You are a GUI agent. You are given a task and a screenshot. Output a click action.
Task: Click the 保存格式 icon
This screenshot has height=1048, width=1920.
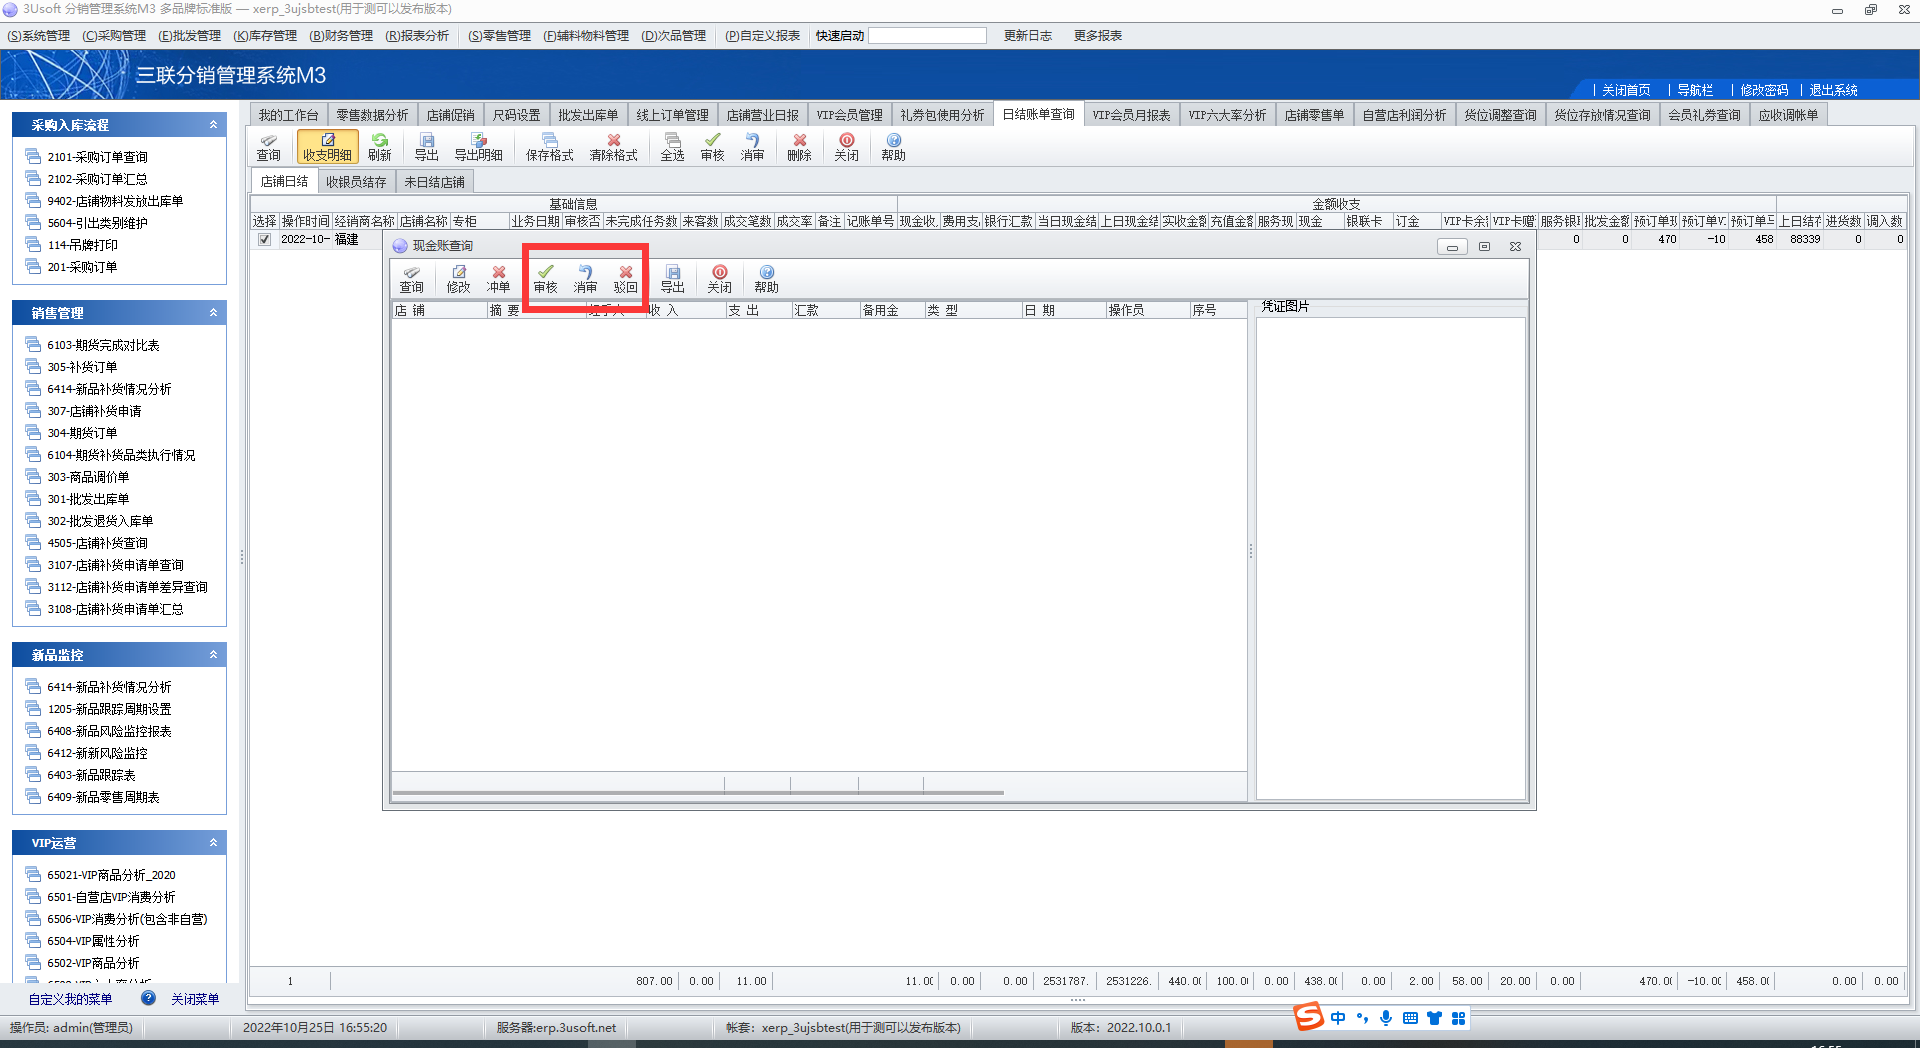coord(549,147)
